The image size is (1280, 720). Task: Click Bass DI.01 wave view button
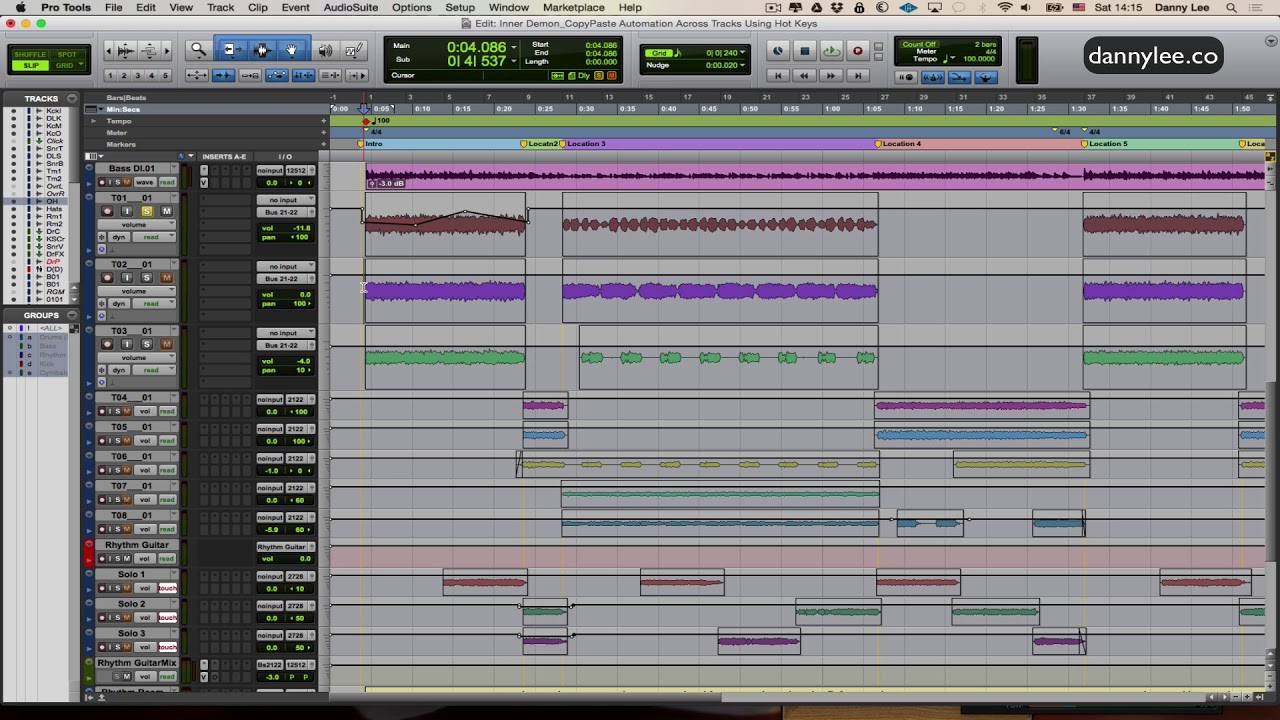145,182
